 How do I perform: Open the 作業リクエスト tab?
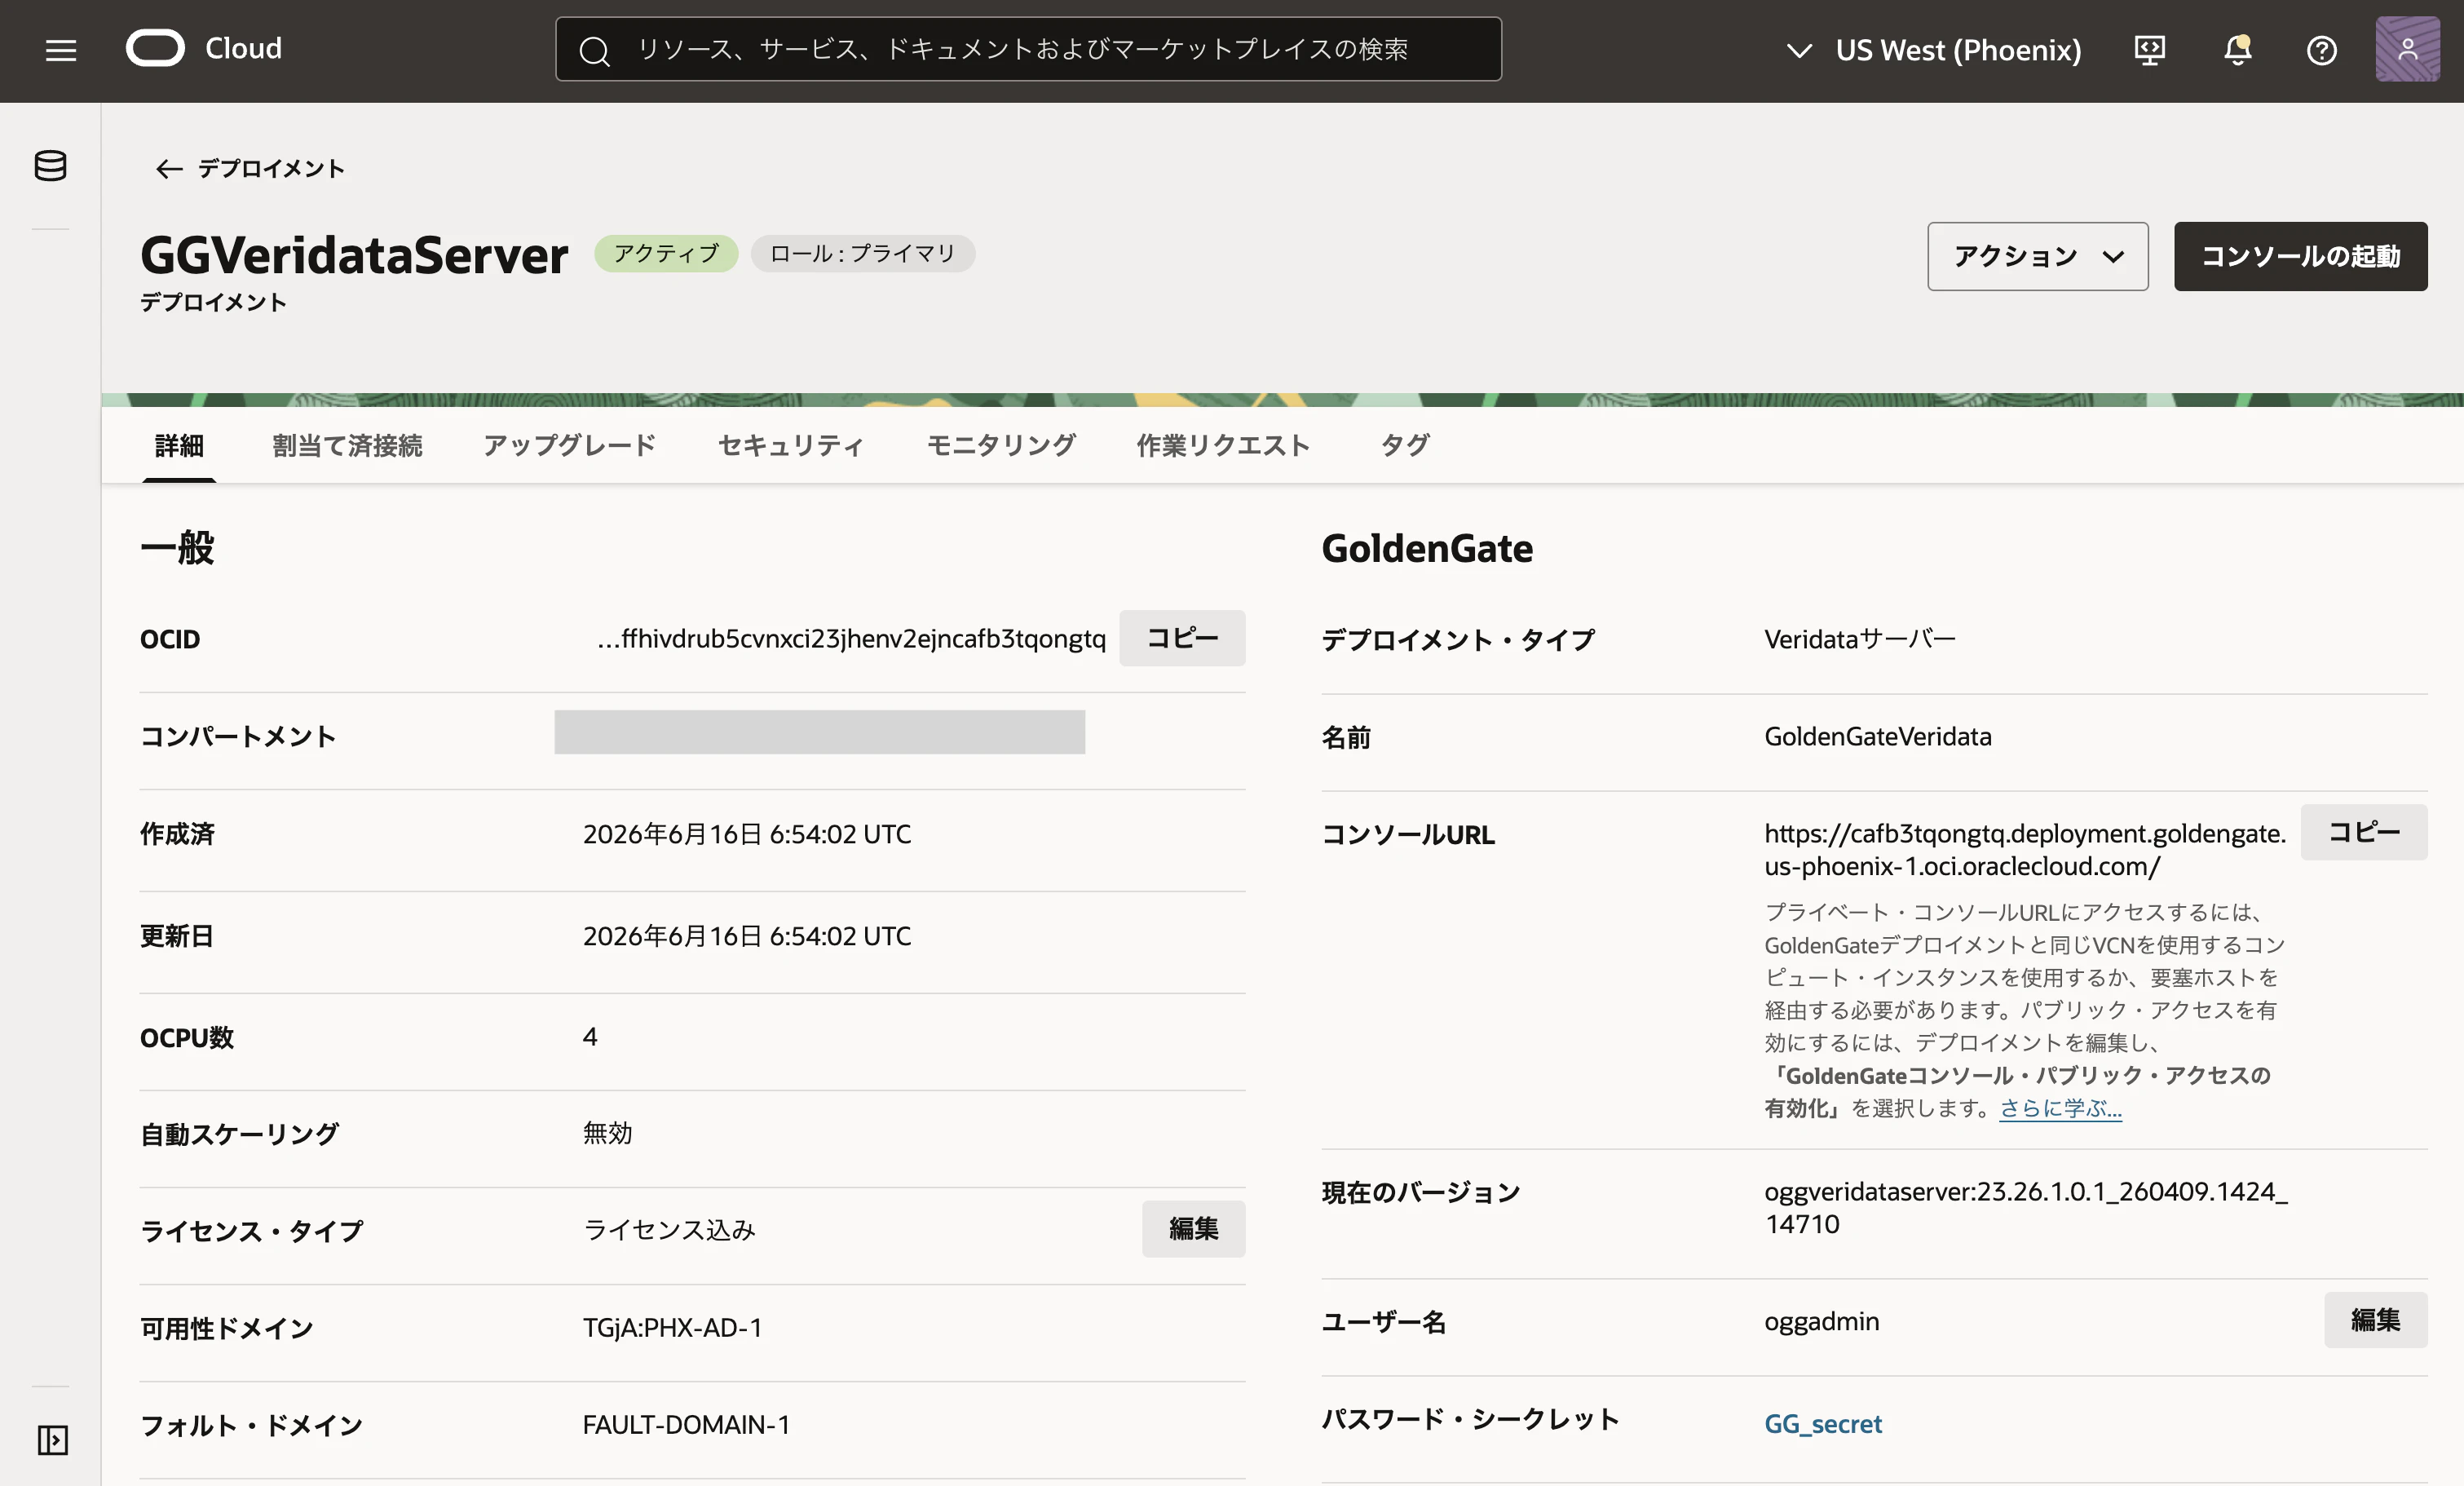(1222, 445)
